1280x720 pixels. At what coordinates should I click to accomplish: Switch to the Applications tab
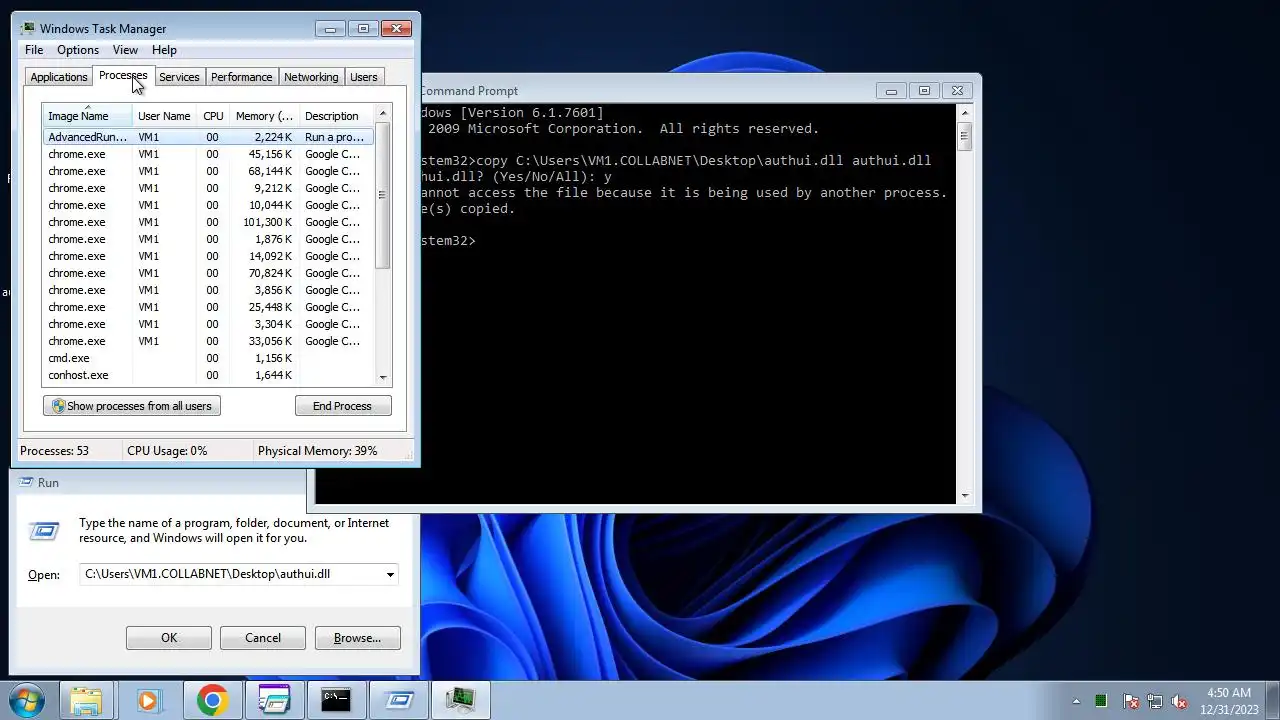coord(59,77)
